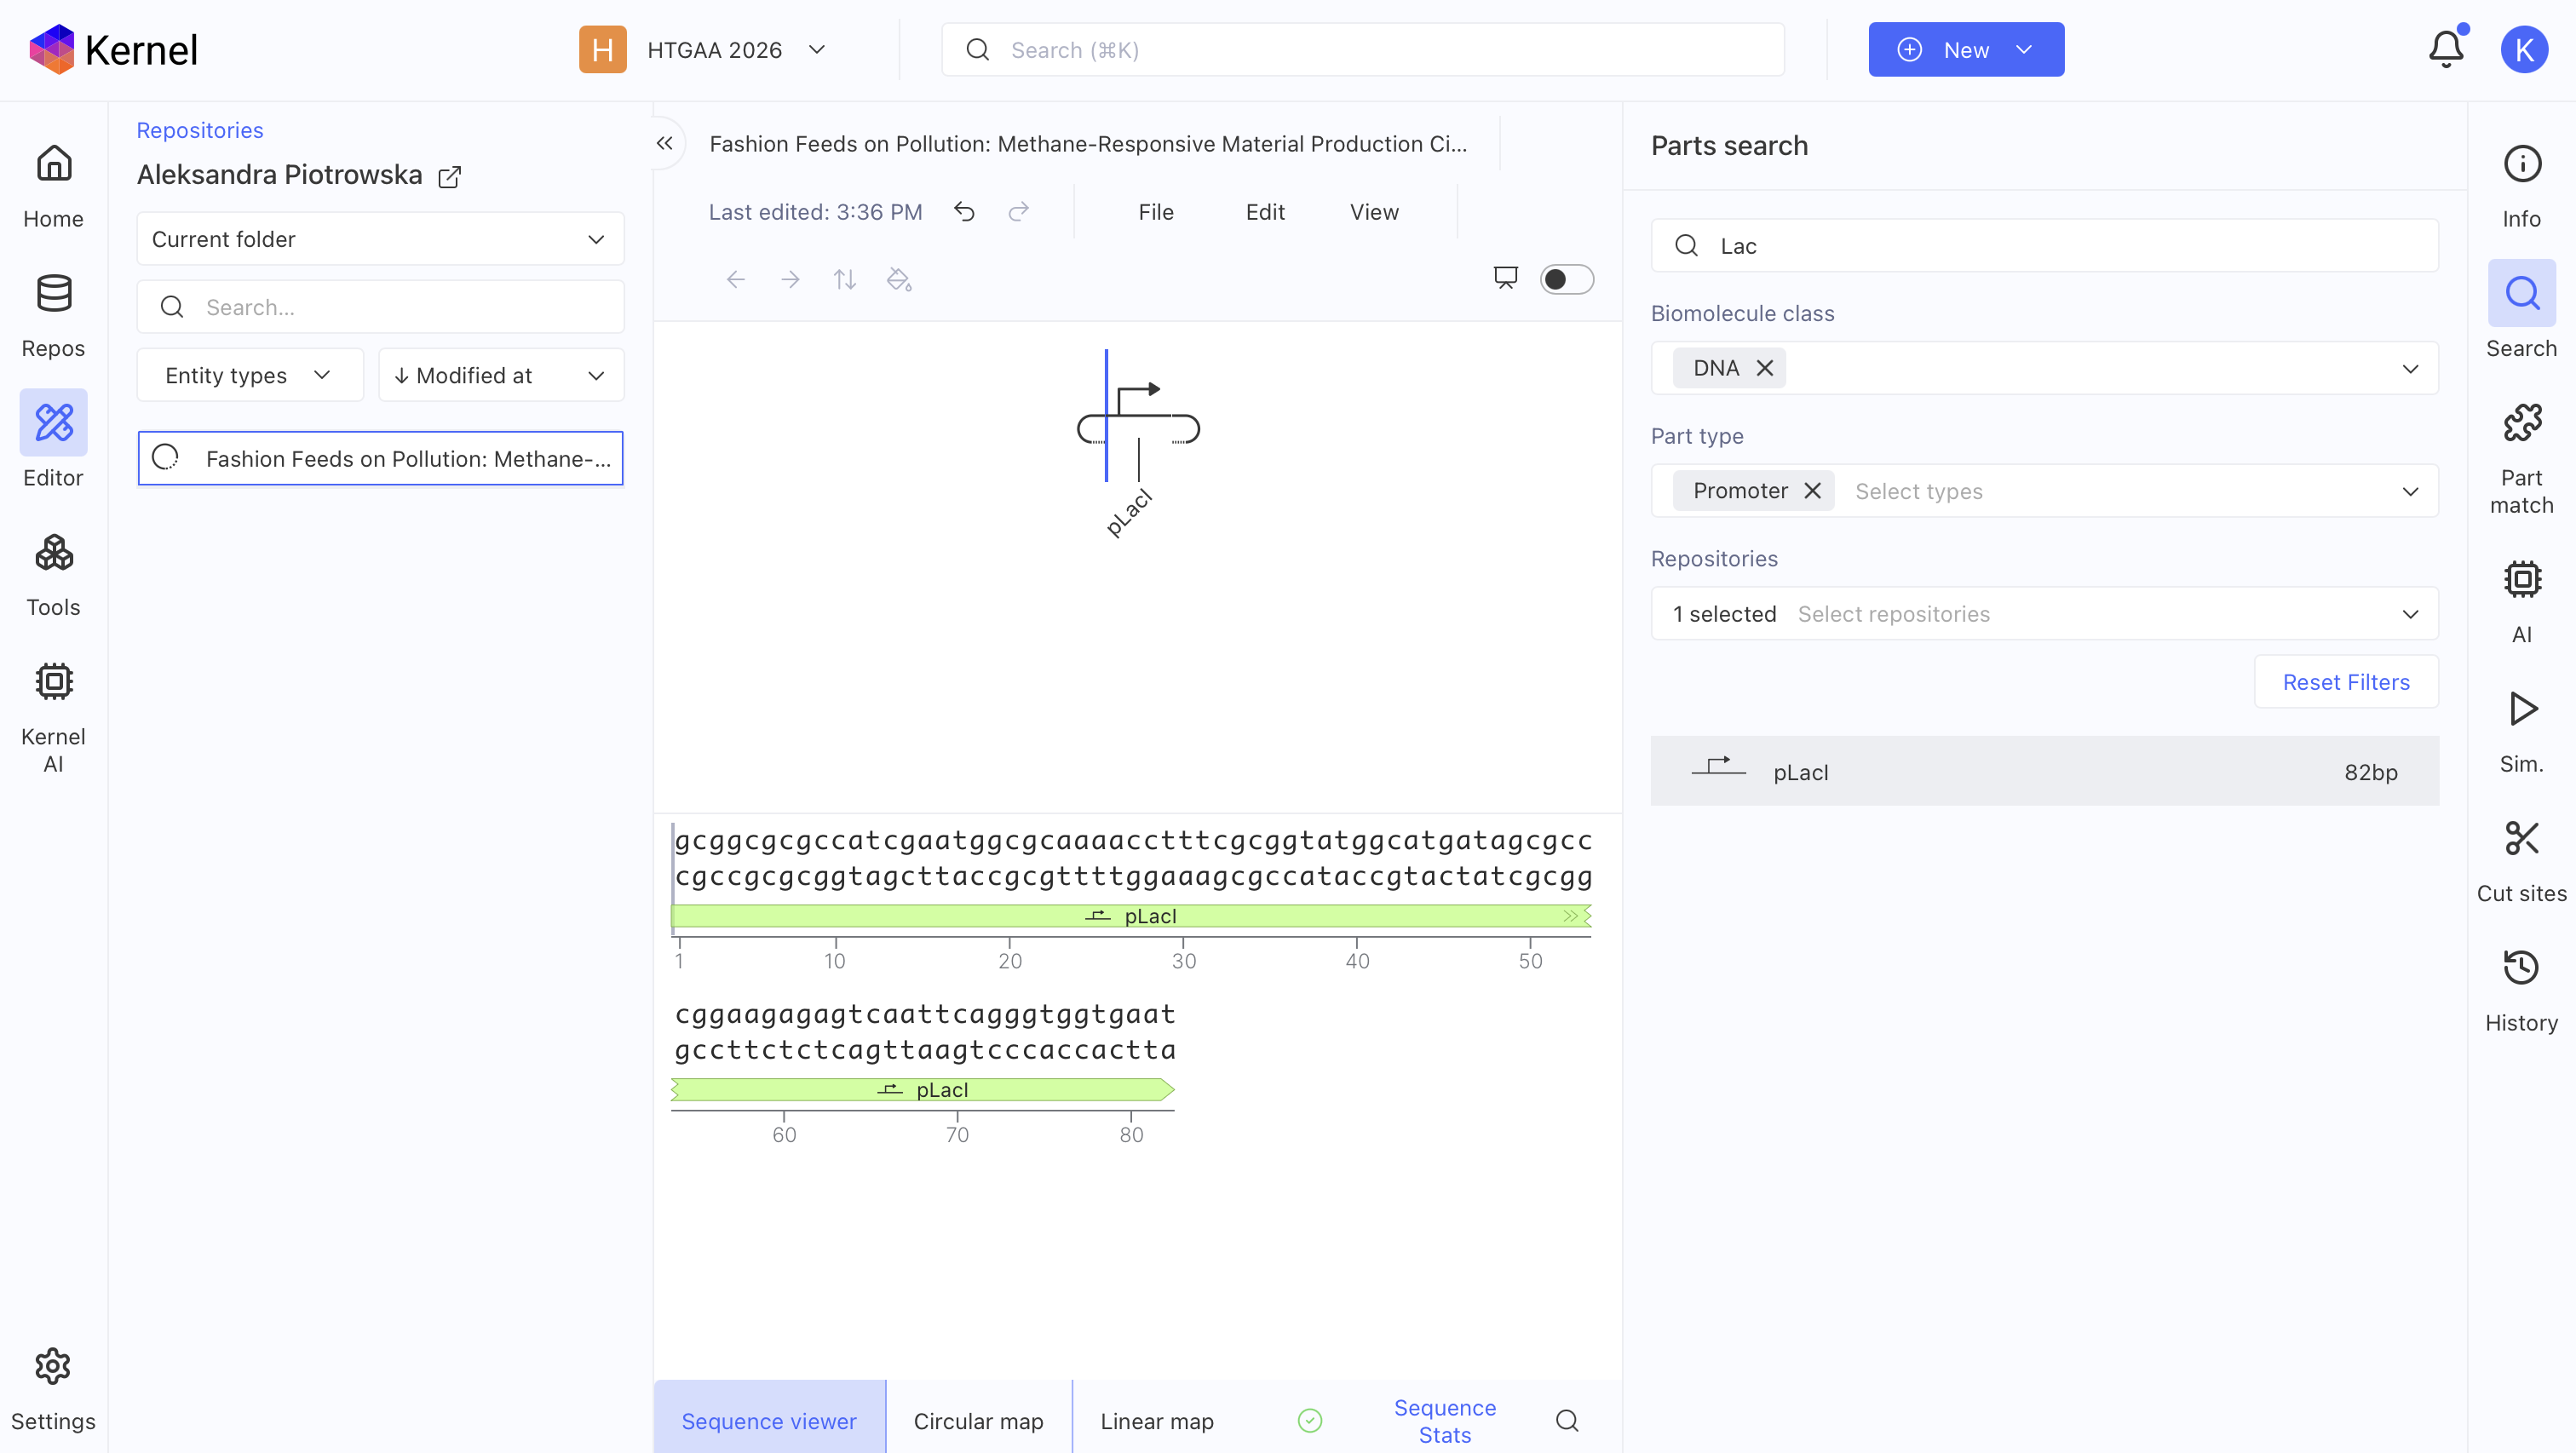Switch to the Circular map tab

coord(978,1420)
